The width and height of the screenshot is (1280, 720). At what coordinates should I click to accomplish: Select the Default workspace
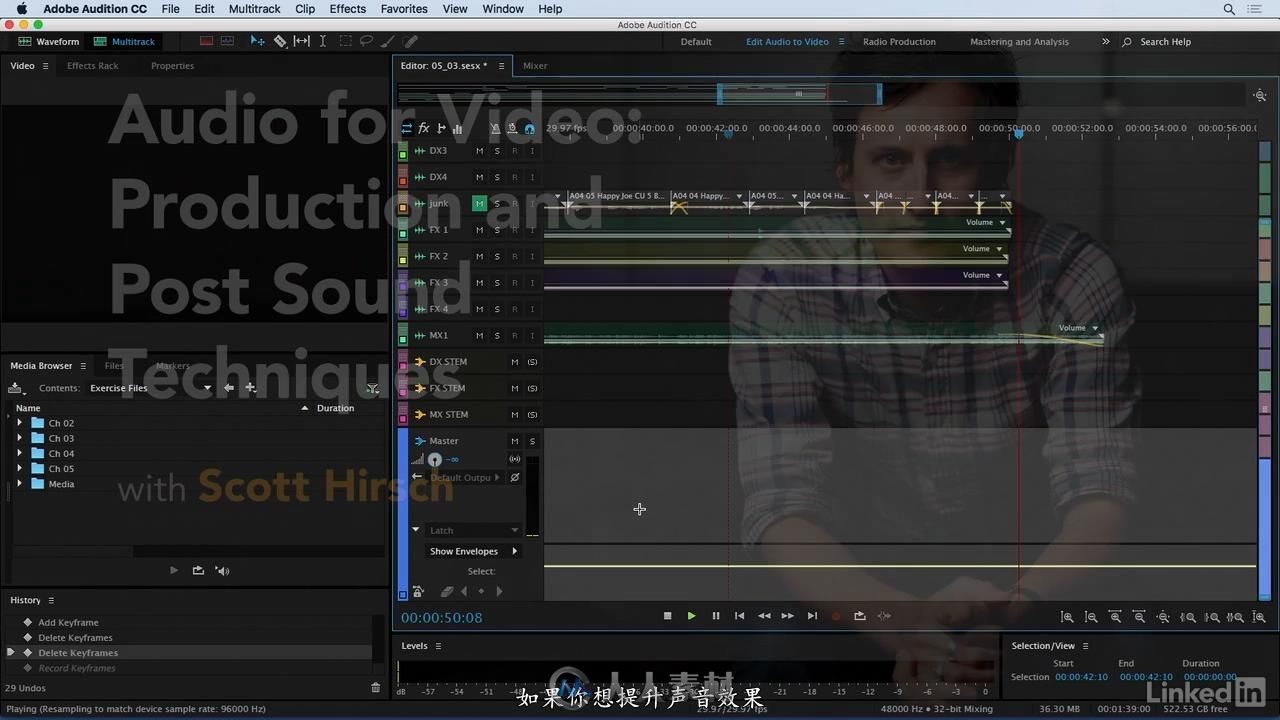[x=696, y=42]
